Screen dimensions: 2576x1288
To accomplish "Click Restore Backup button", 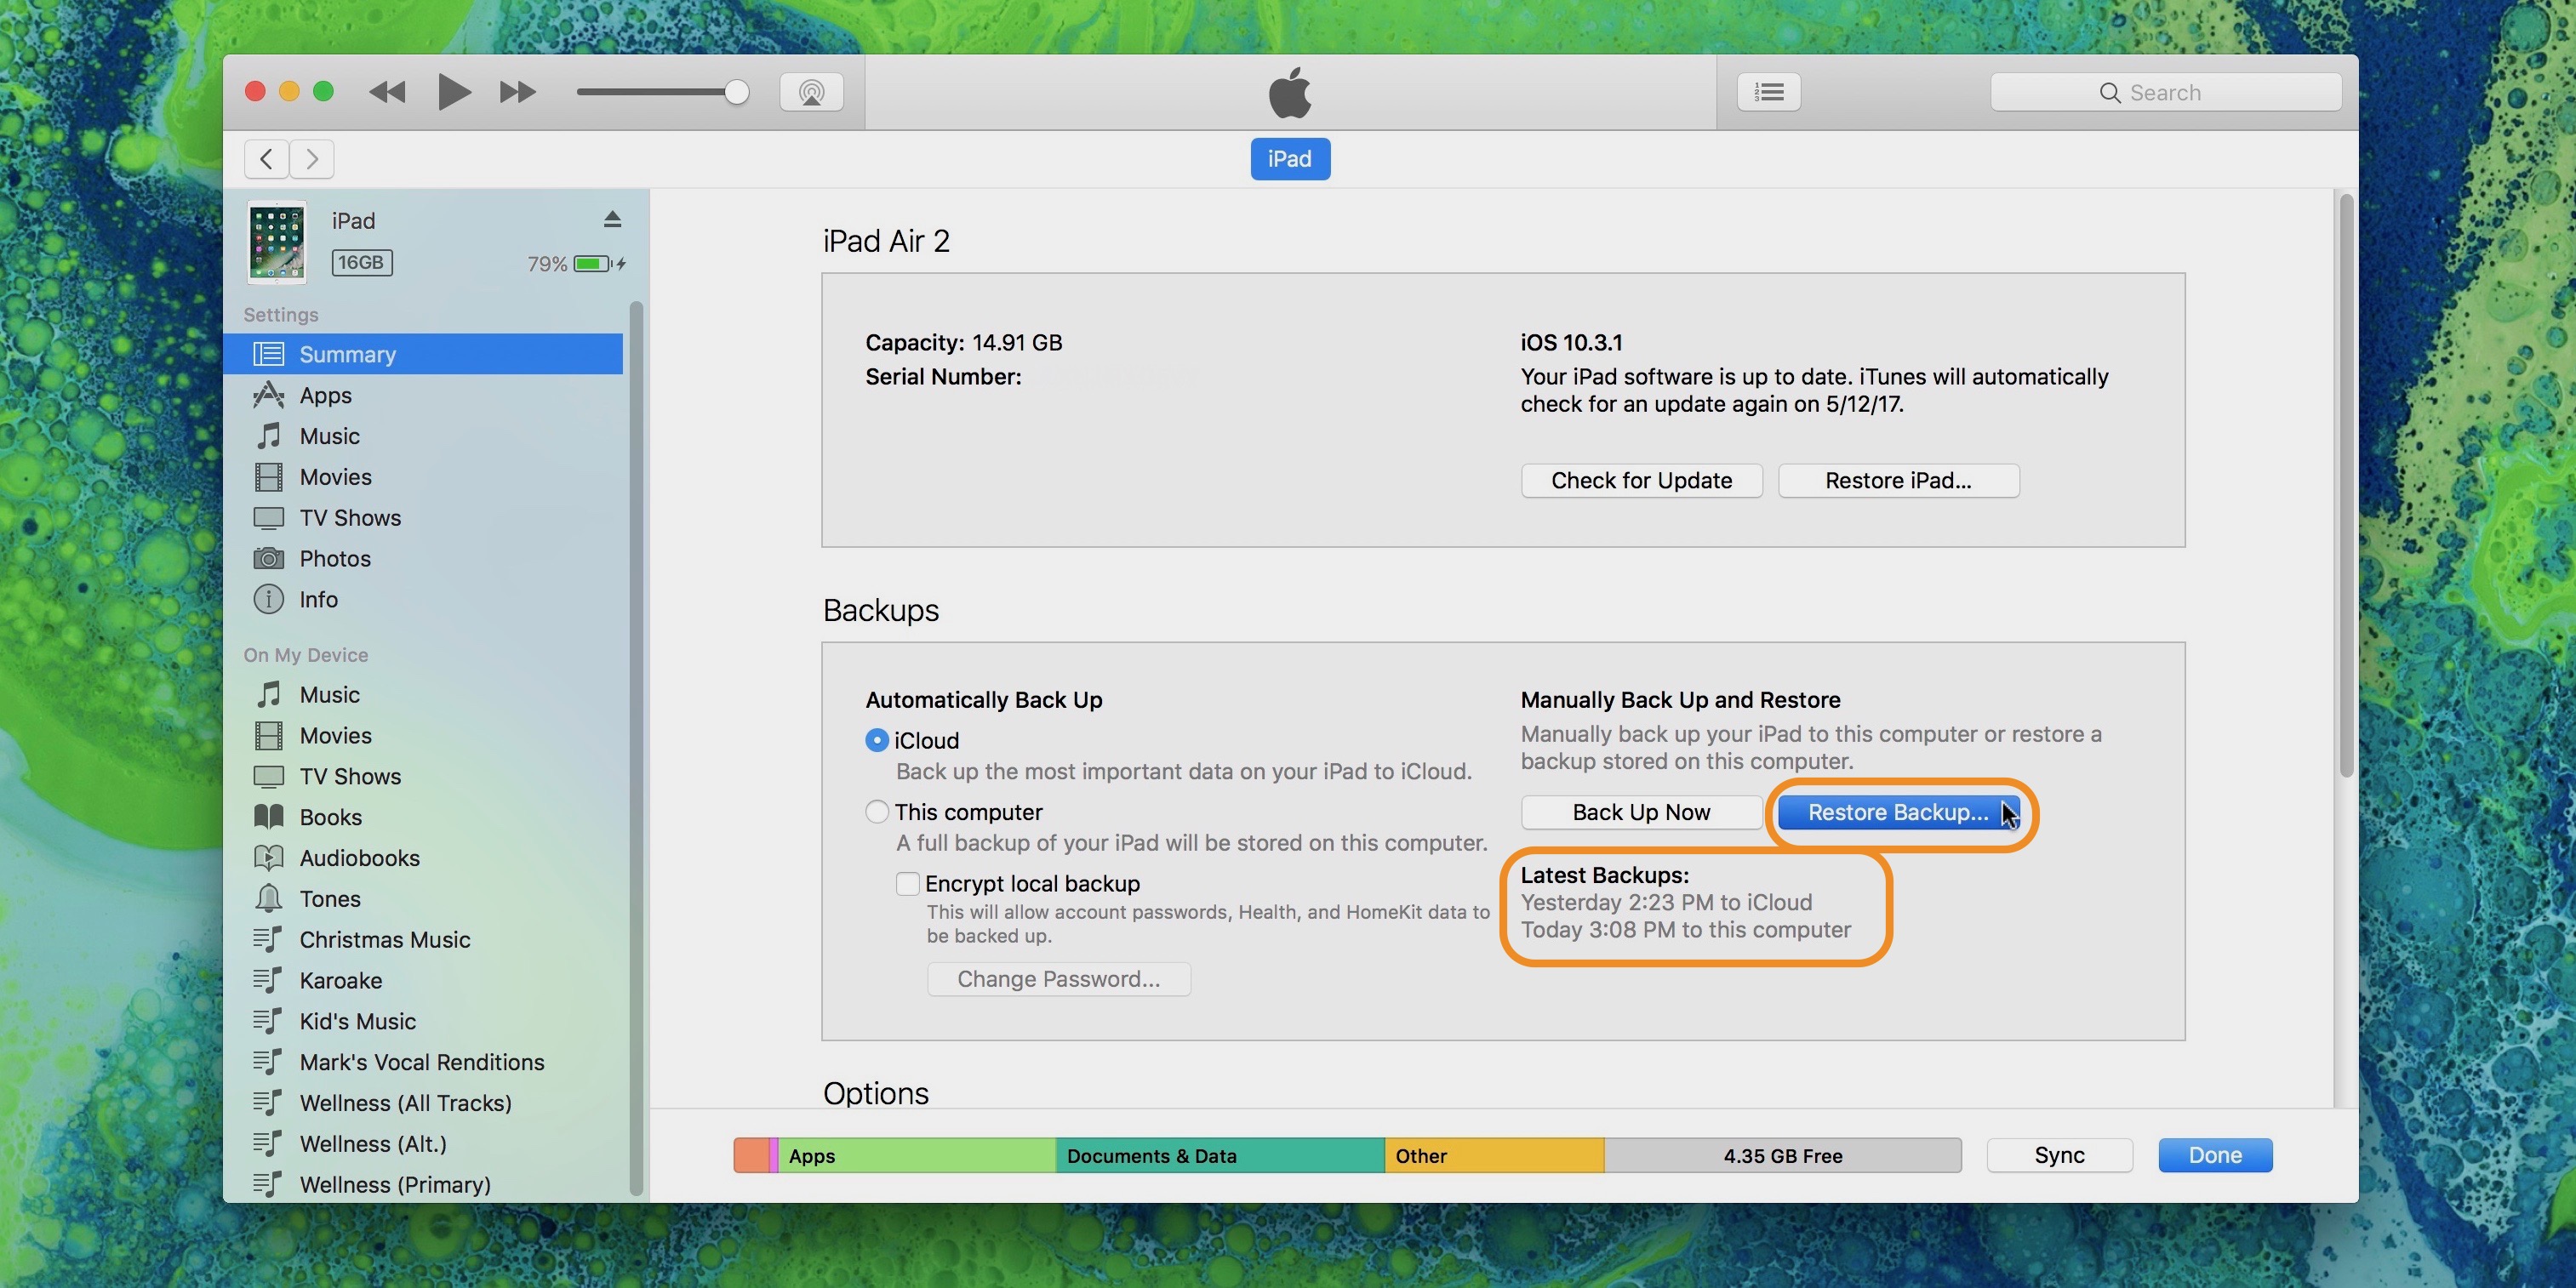I will click(x=1898, y=812).
